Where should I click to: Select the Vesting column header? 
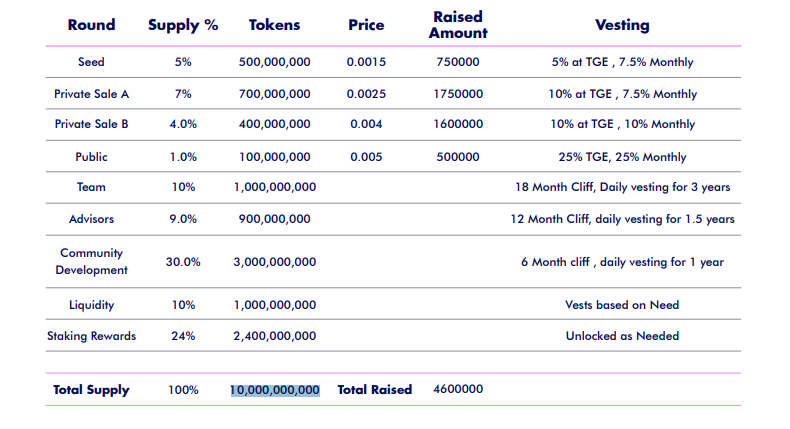622,25
